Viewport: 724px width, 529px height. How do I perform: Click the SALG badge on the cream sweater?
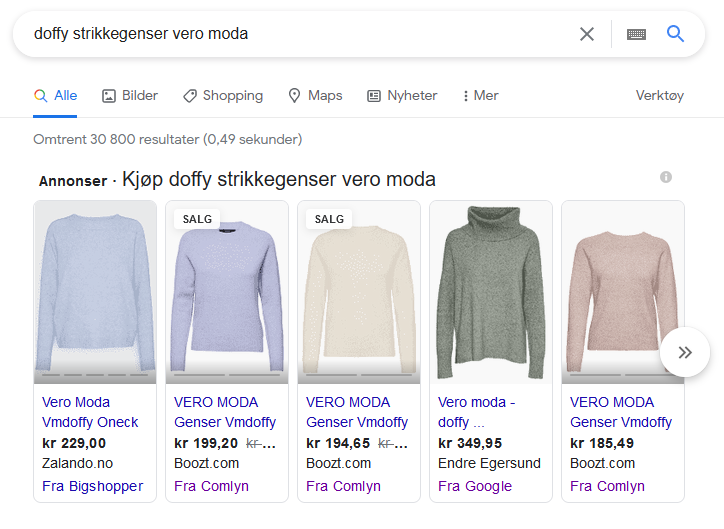tap(329, 219)
